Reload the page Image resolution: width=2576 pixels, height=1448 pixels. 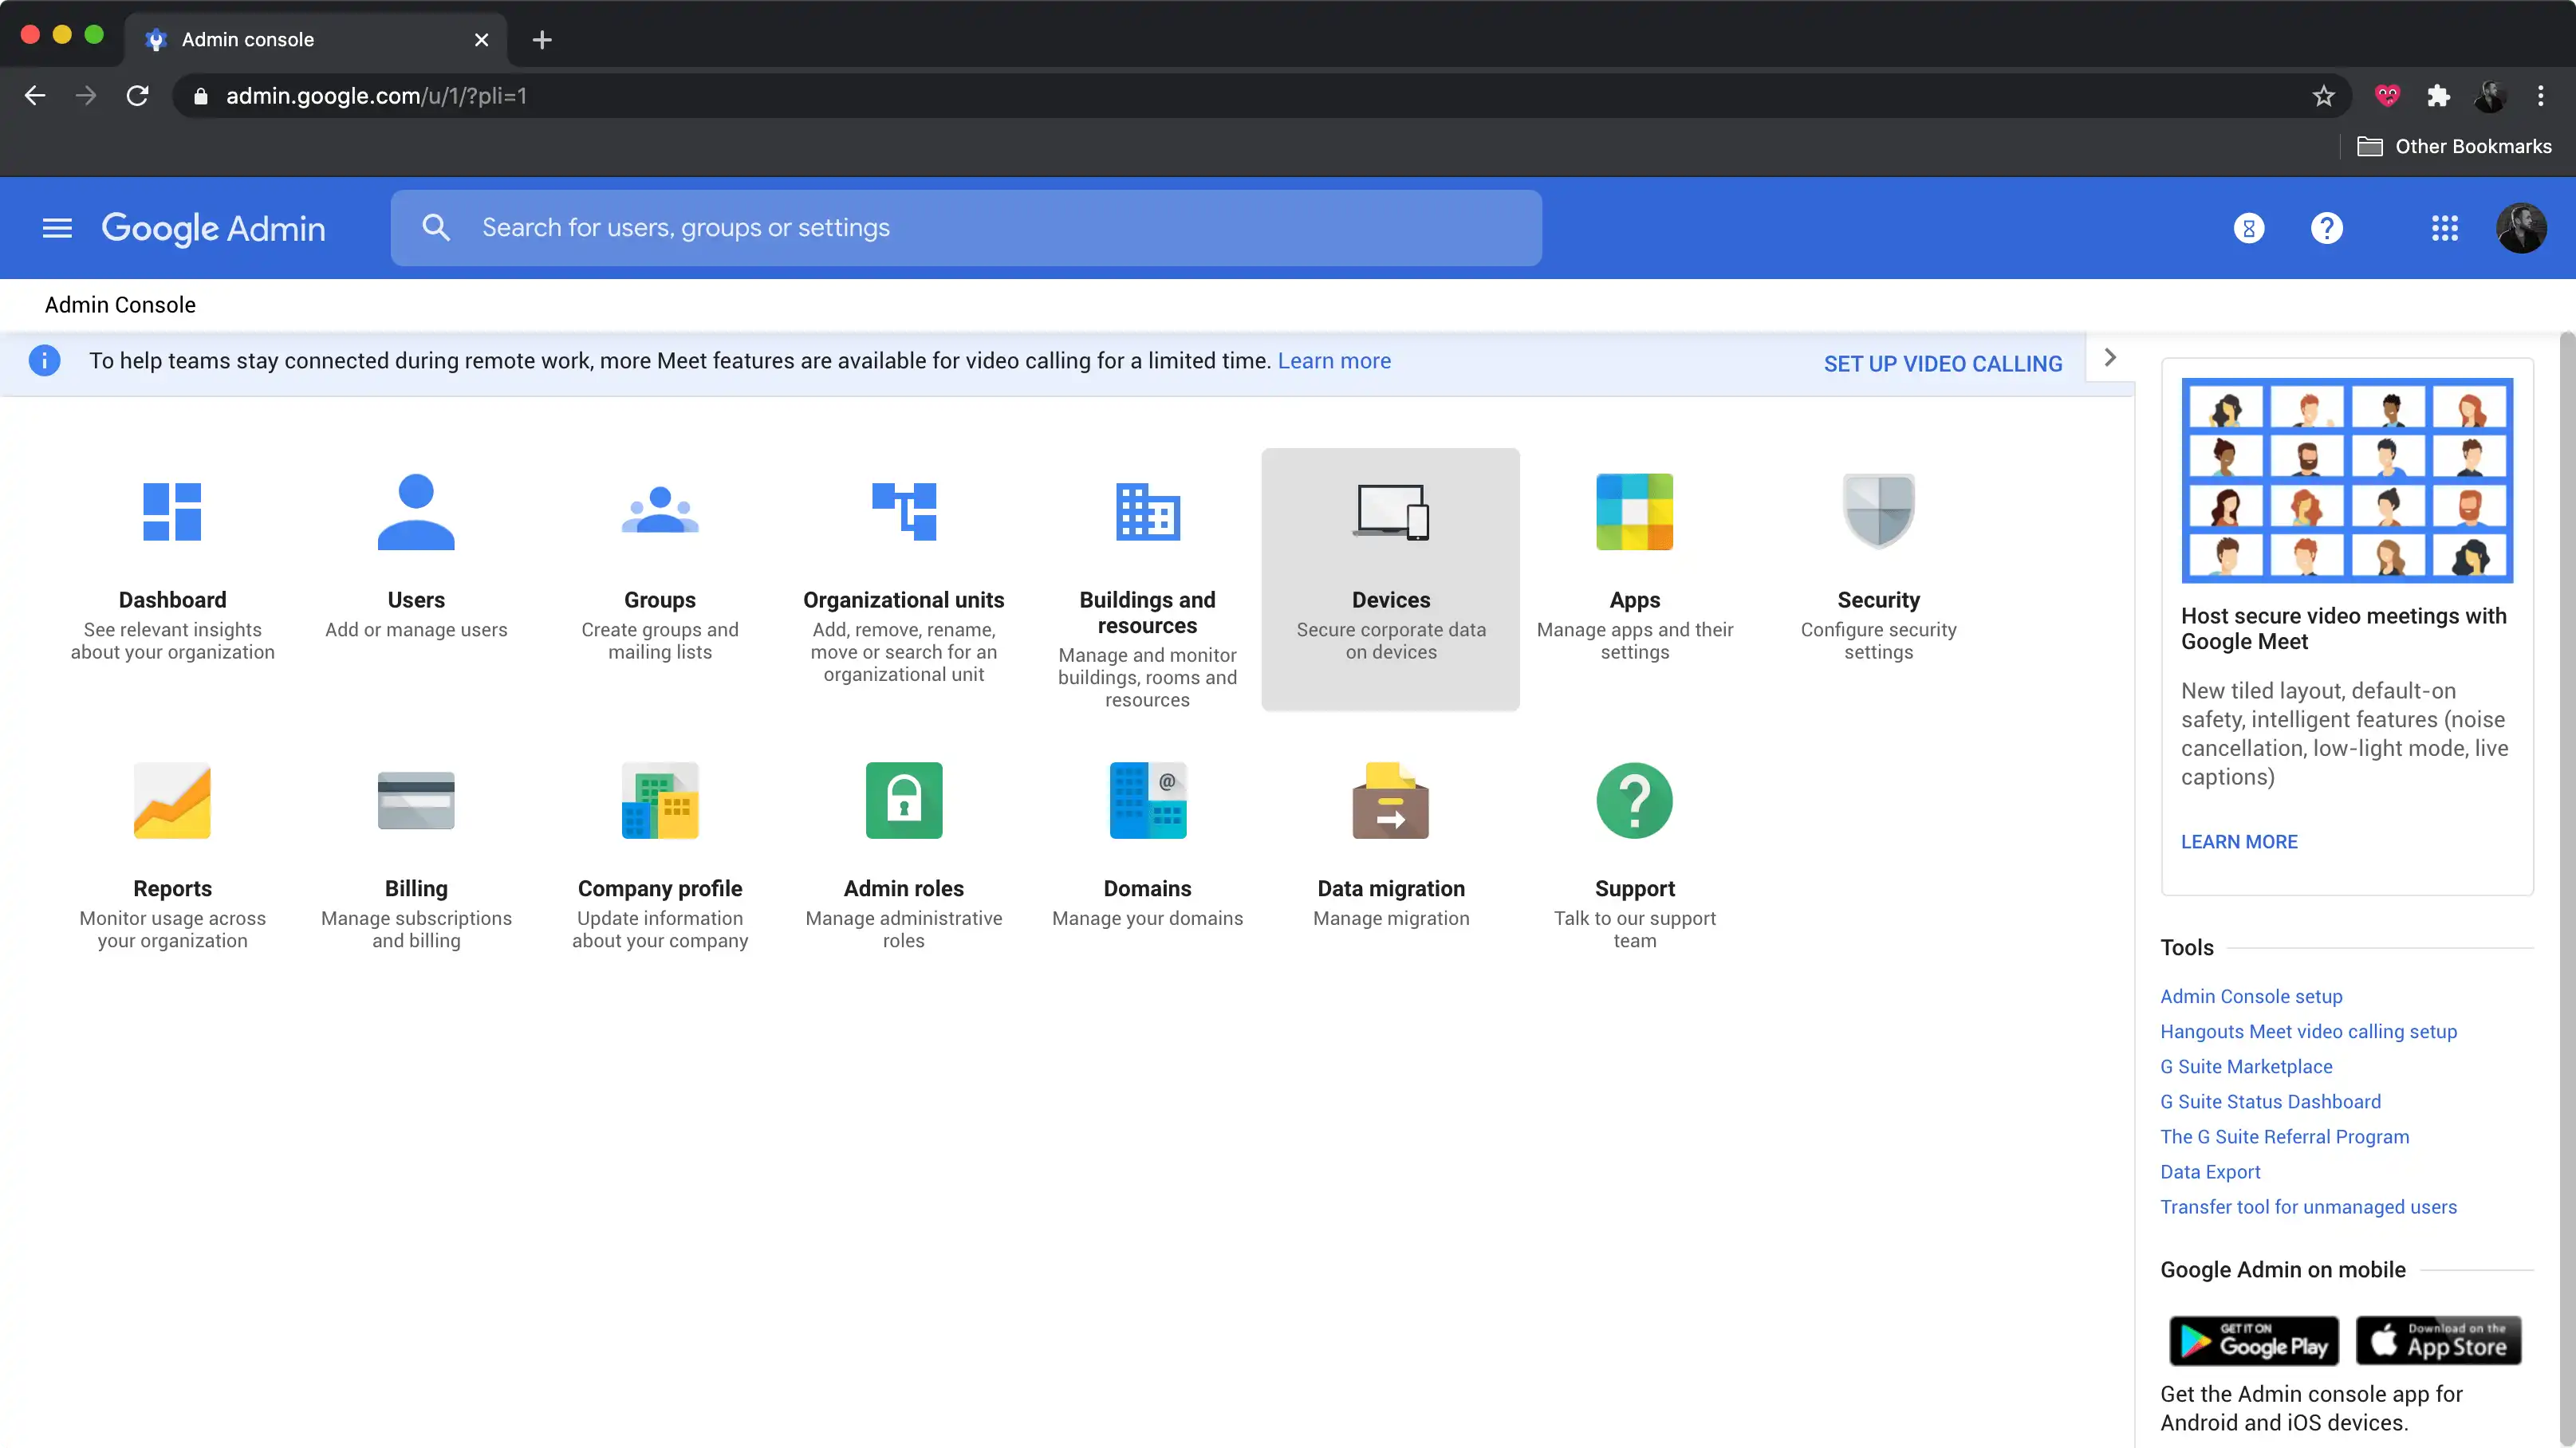coord(138,96)
